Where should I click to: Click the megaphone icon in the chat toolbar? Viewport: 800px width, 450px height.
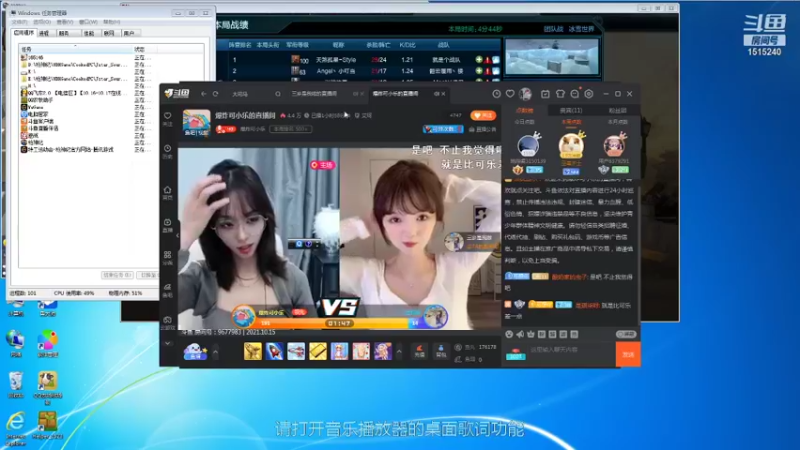[520, 334]
